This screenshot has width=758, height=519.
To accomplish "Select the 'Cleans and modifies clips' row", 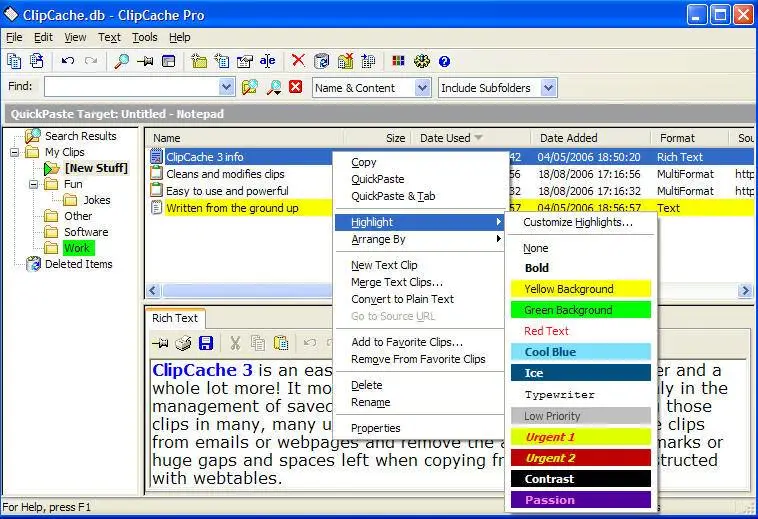I will [242, 174].
